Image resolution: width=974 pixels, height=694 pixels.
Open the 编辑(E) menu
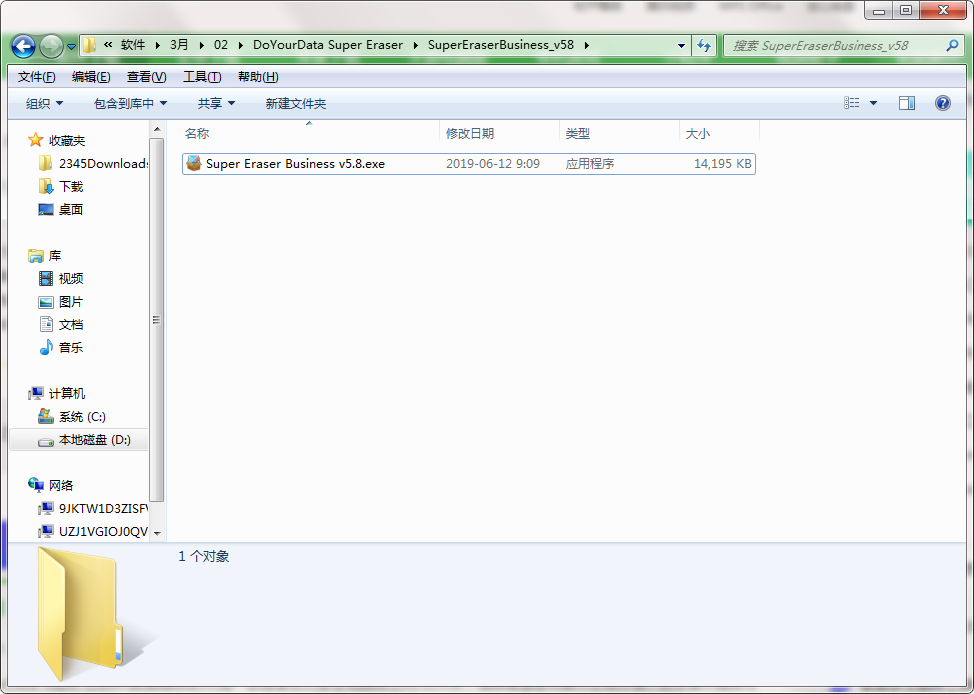(x=91, y=77)
